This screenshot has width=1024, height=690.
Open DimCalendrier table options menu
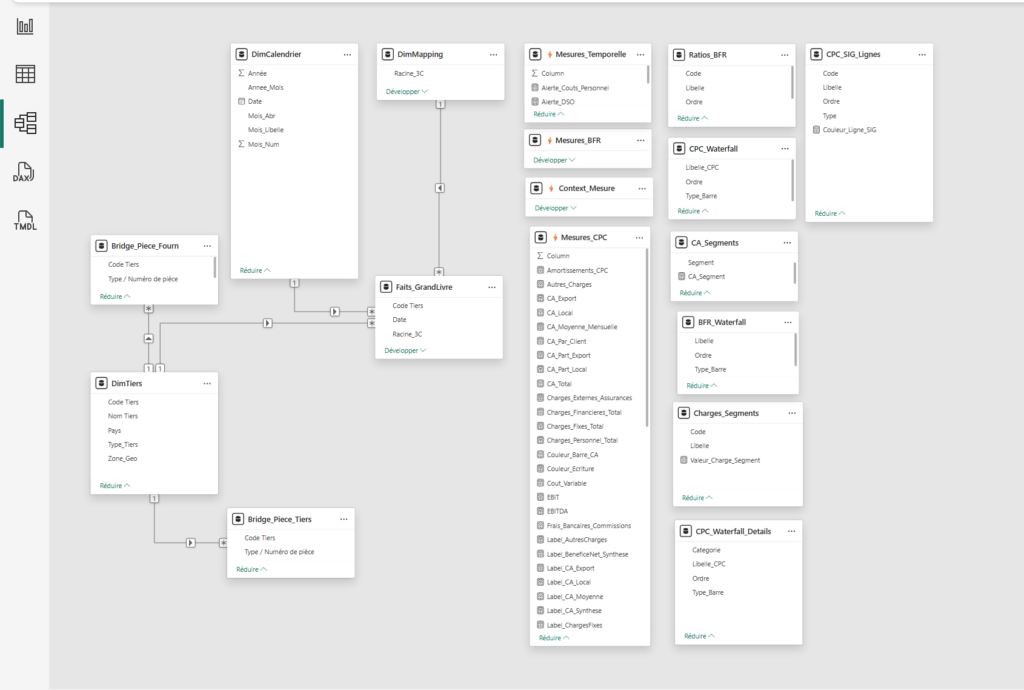click(x=347, y=55)
